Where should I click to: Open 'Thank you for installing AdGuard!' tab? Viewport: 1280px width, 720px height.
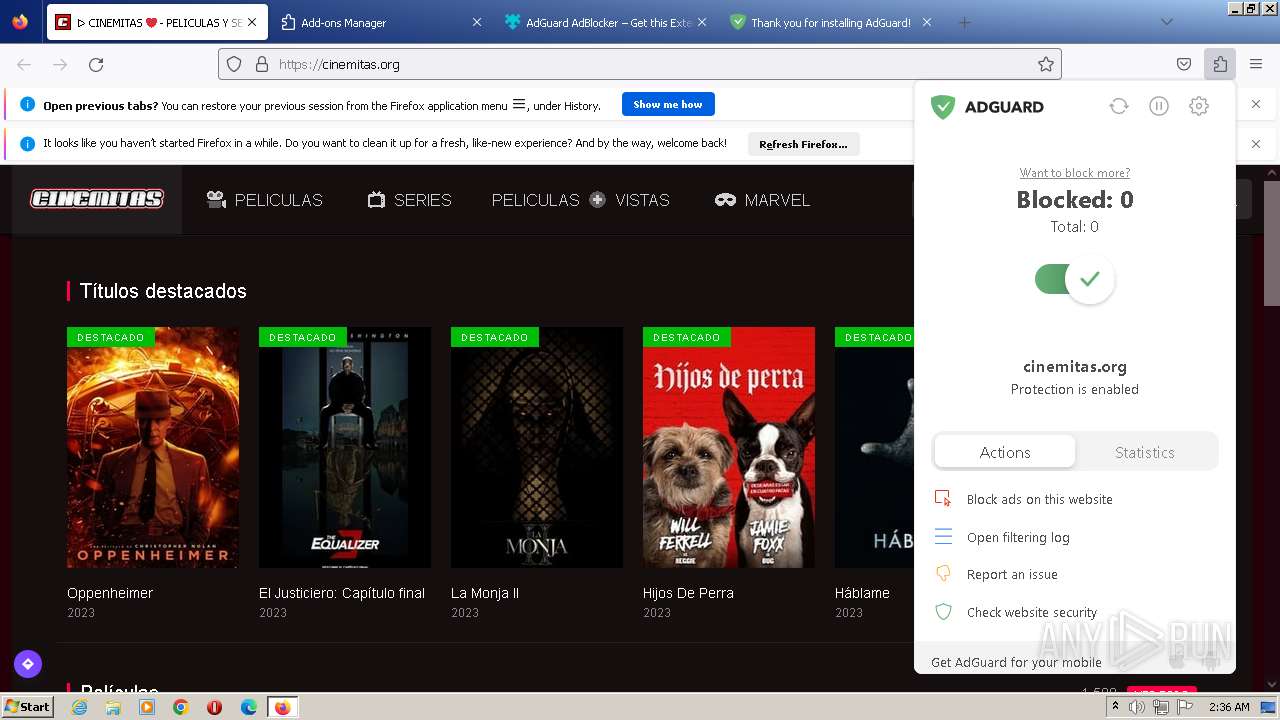(x=830, y=22)
